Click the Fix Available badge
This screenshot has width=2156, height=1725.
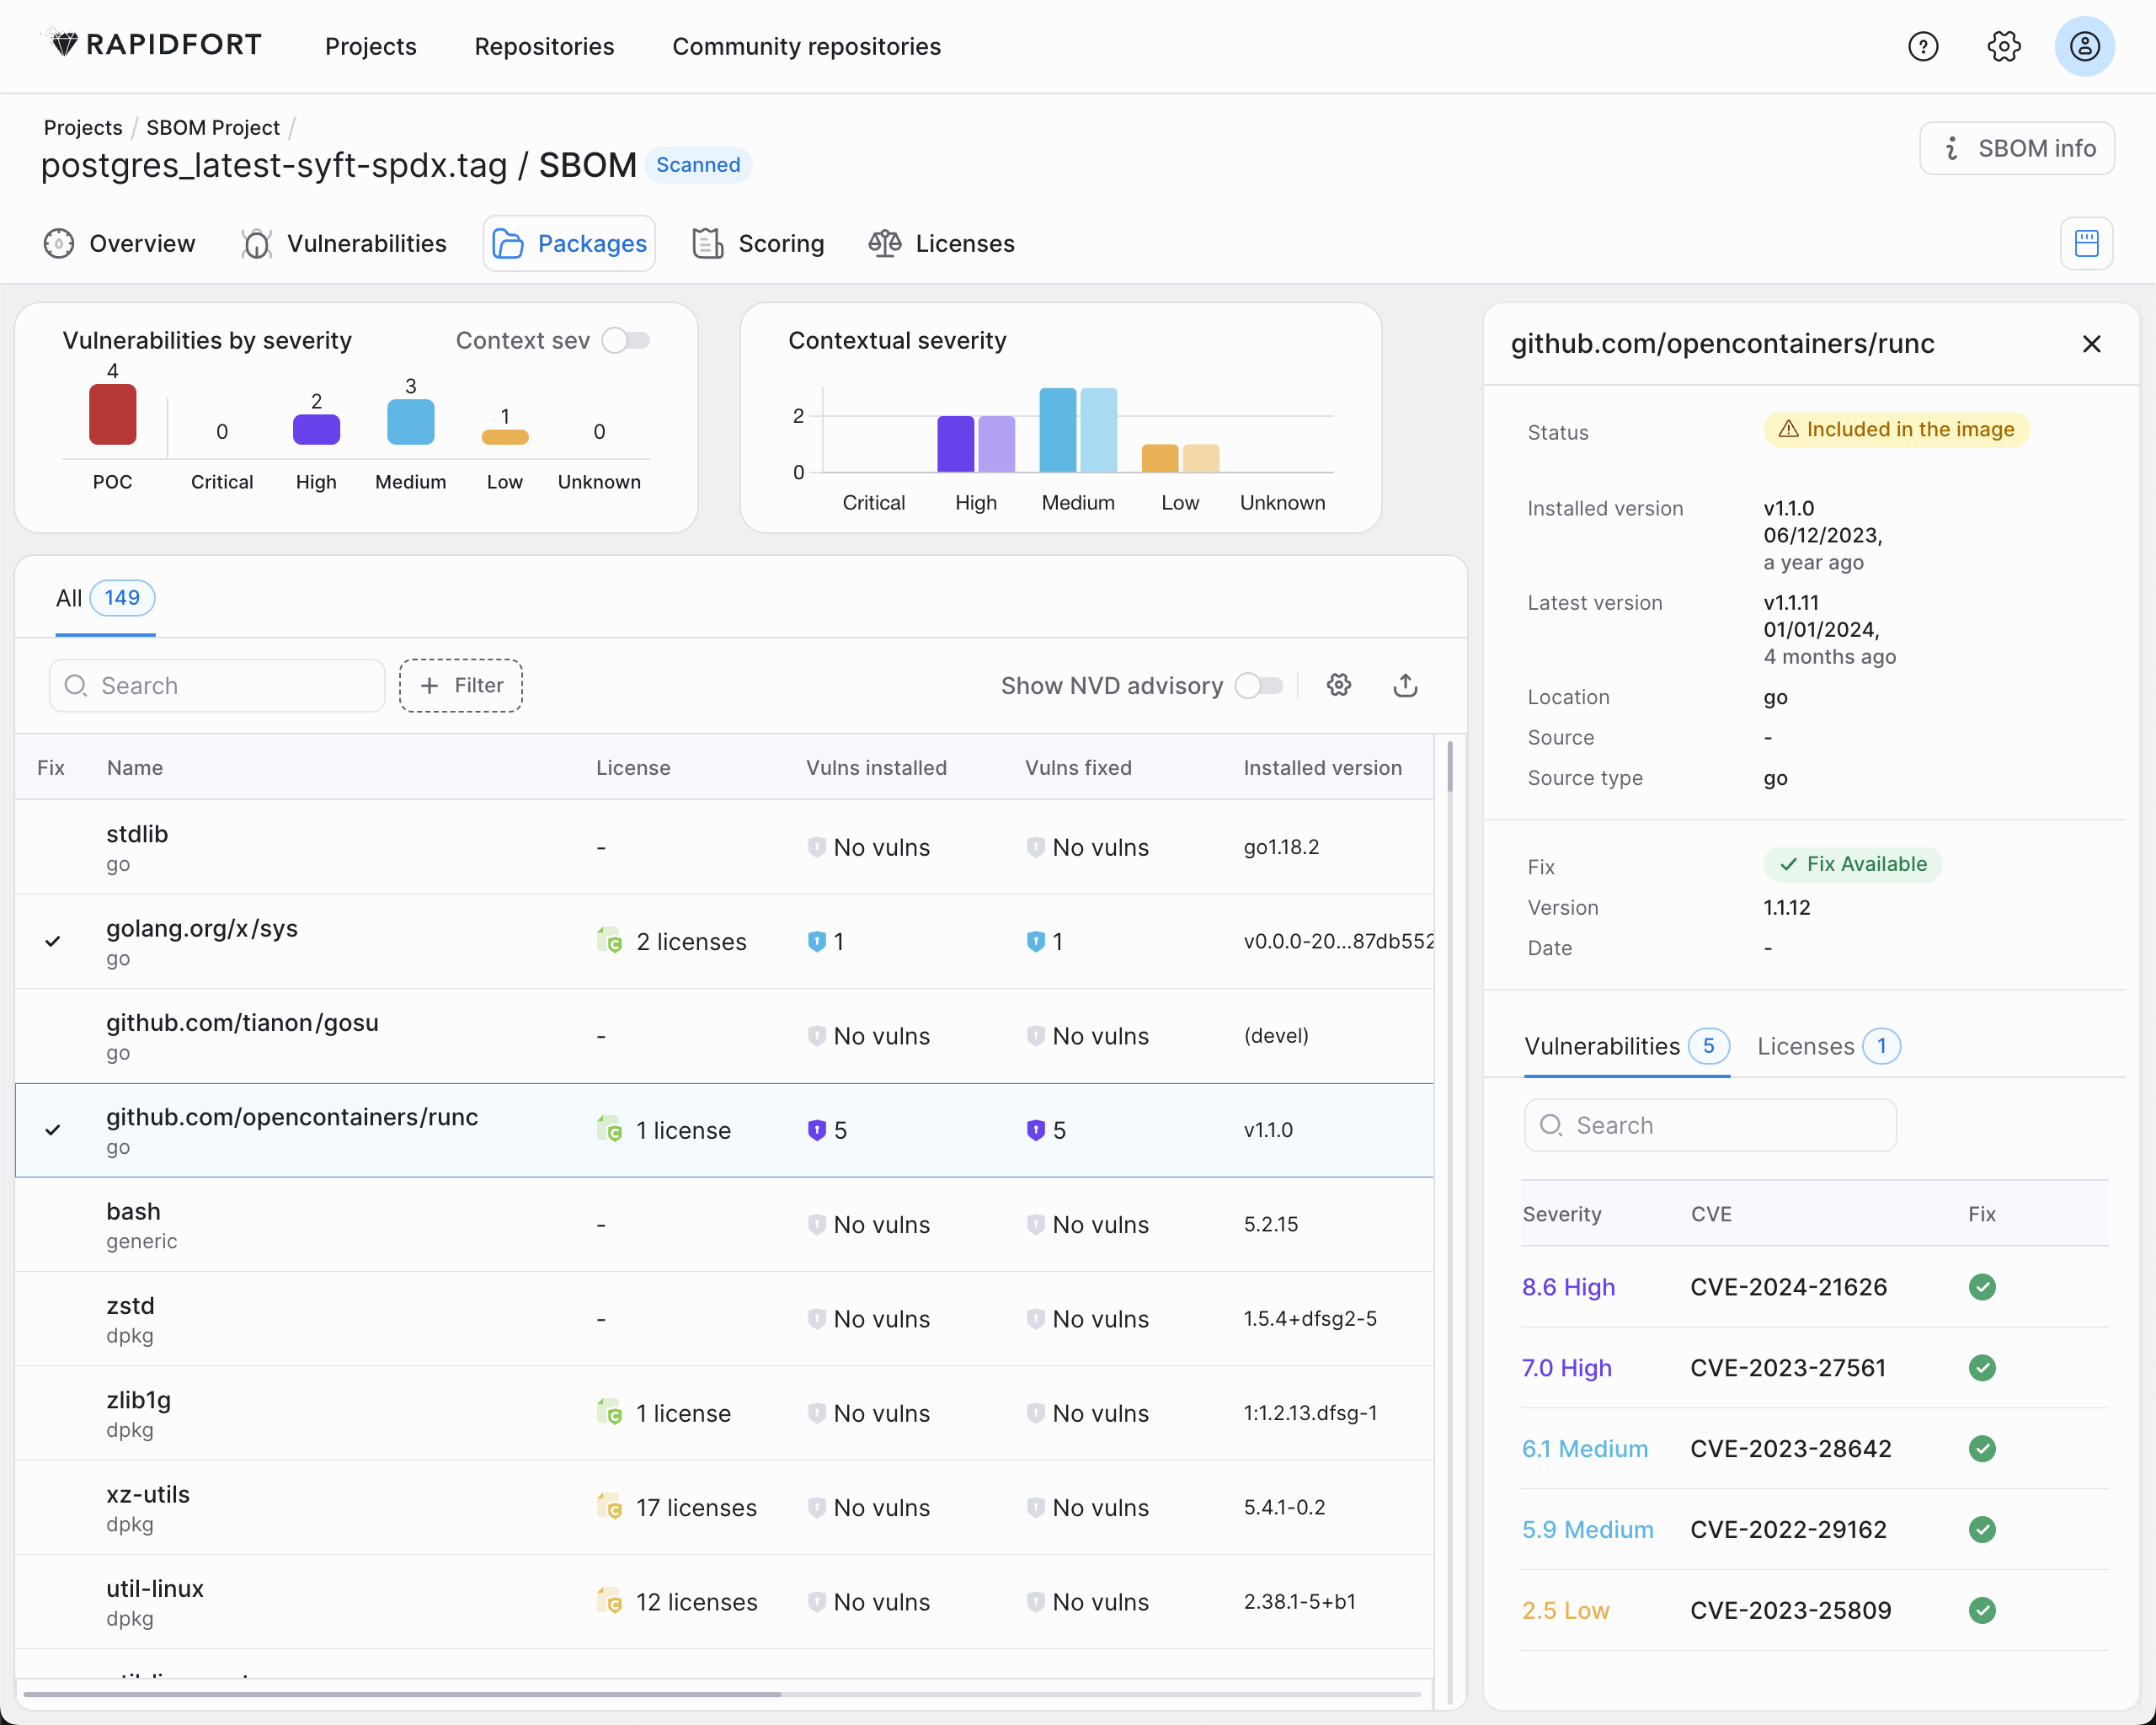(1852, 864)
